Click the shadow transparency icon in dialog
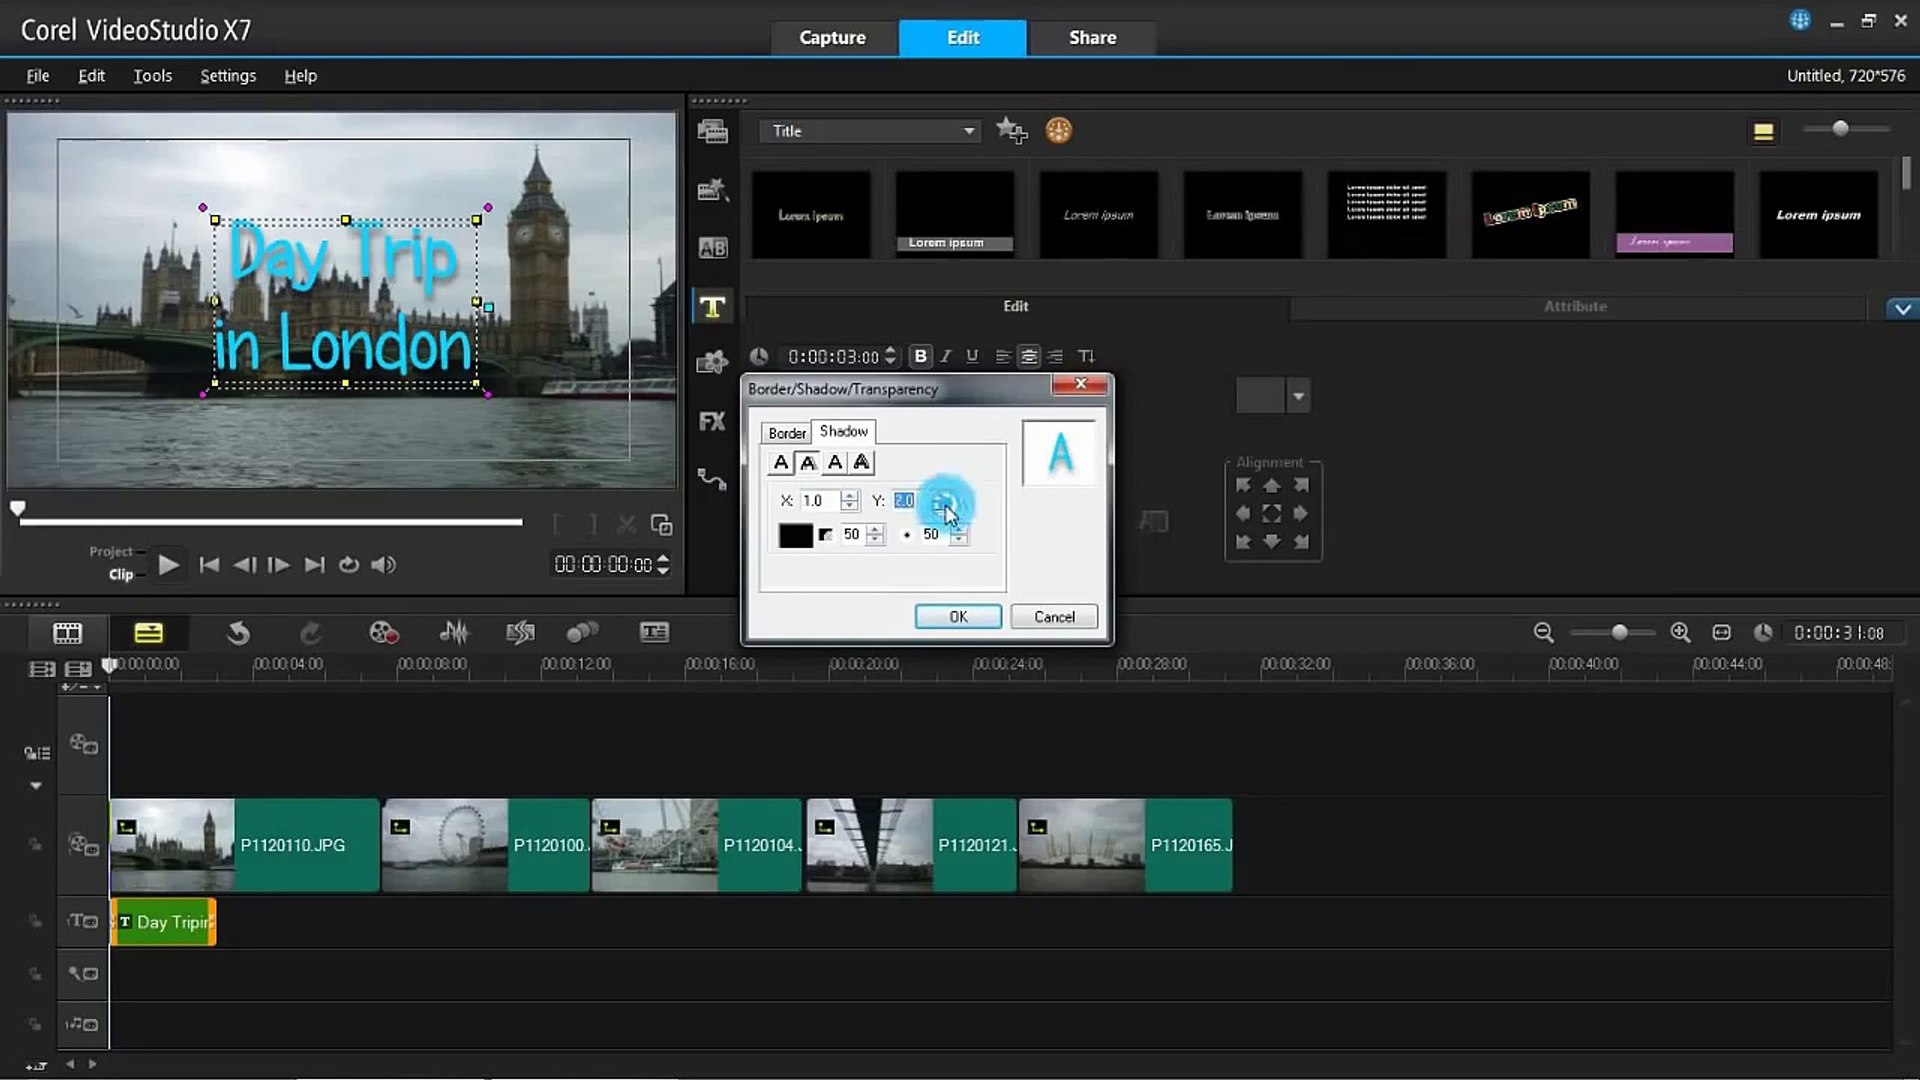Image resolution: width=1920 pixels, height=1080 pixels. pyautogui.click(x=826, y=535)
